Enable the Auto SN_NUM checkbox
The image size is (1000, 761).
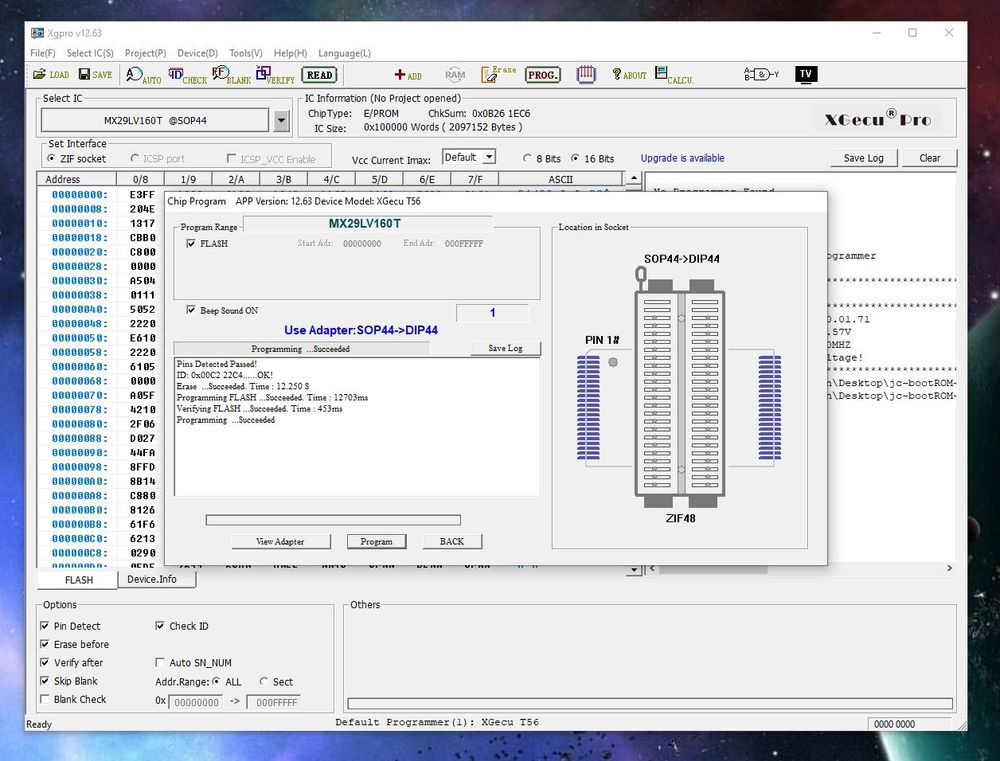click(x=160, y=663)
